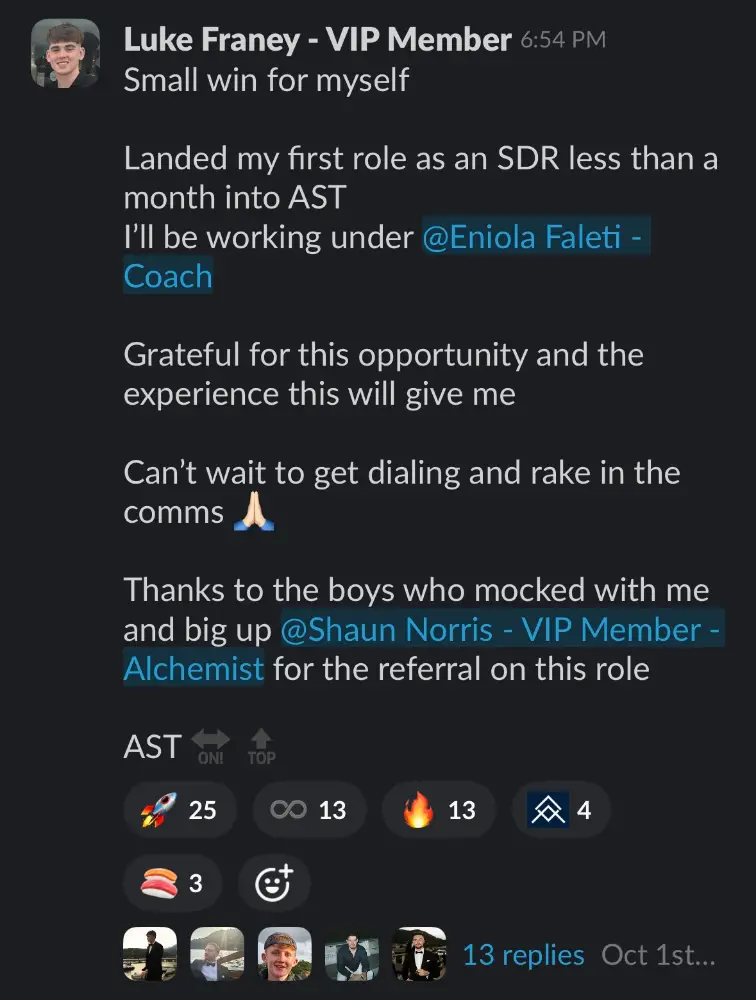
Task: Open the @Eniola Faleti - Coach mention
Action: pos(537,238)
